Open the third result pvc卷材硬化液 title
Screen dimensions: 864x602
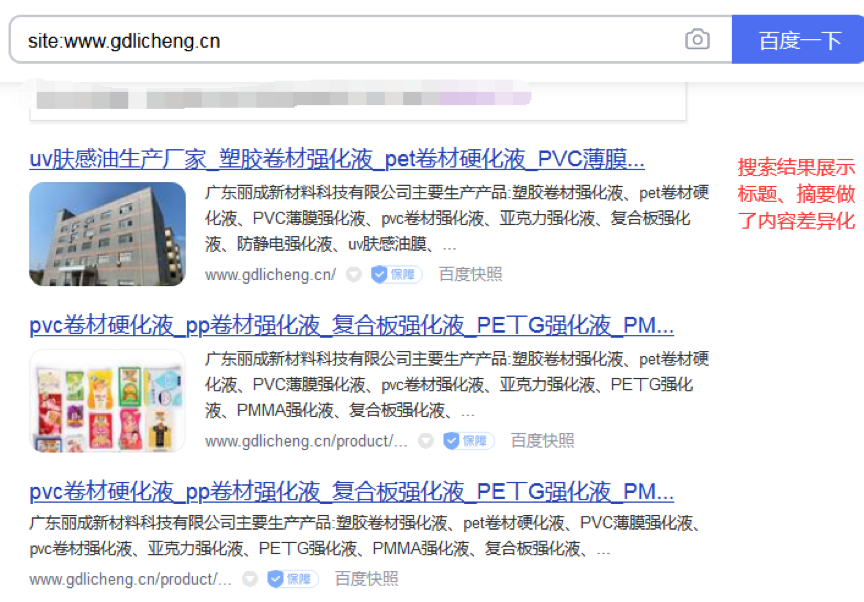pyautogui.click(x=352, y=492)
